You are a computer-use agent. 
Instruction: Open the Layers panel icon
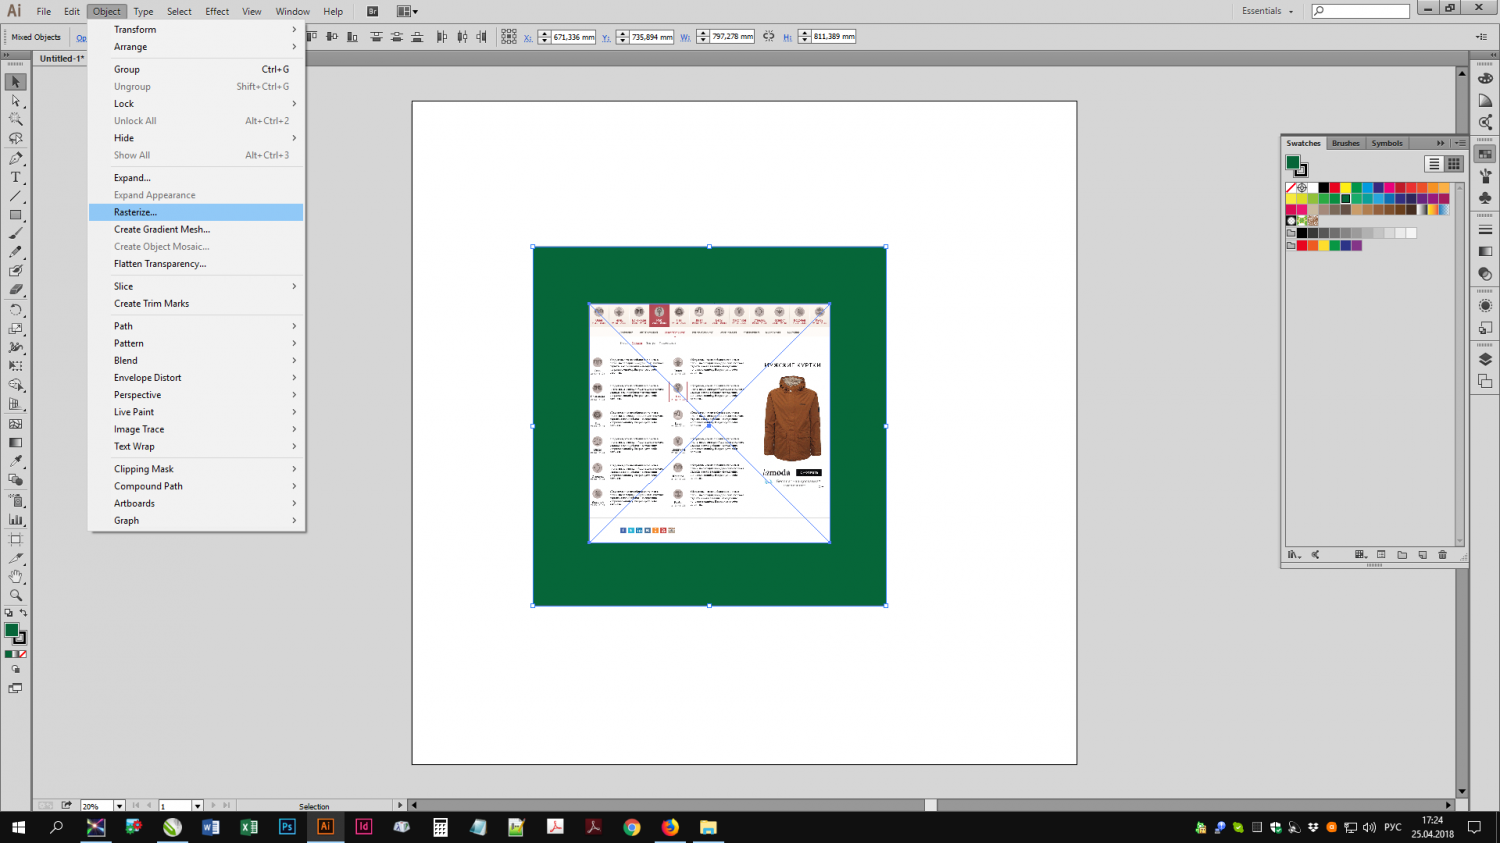[1485, 359]
